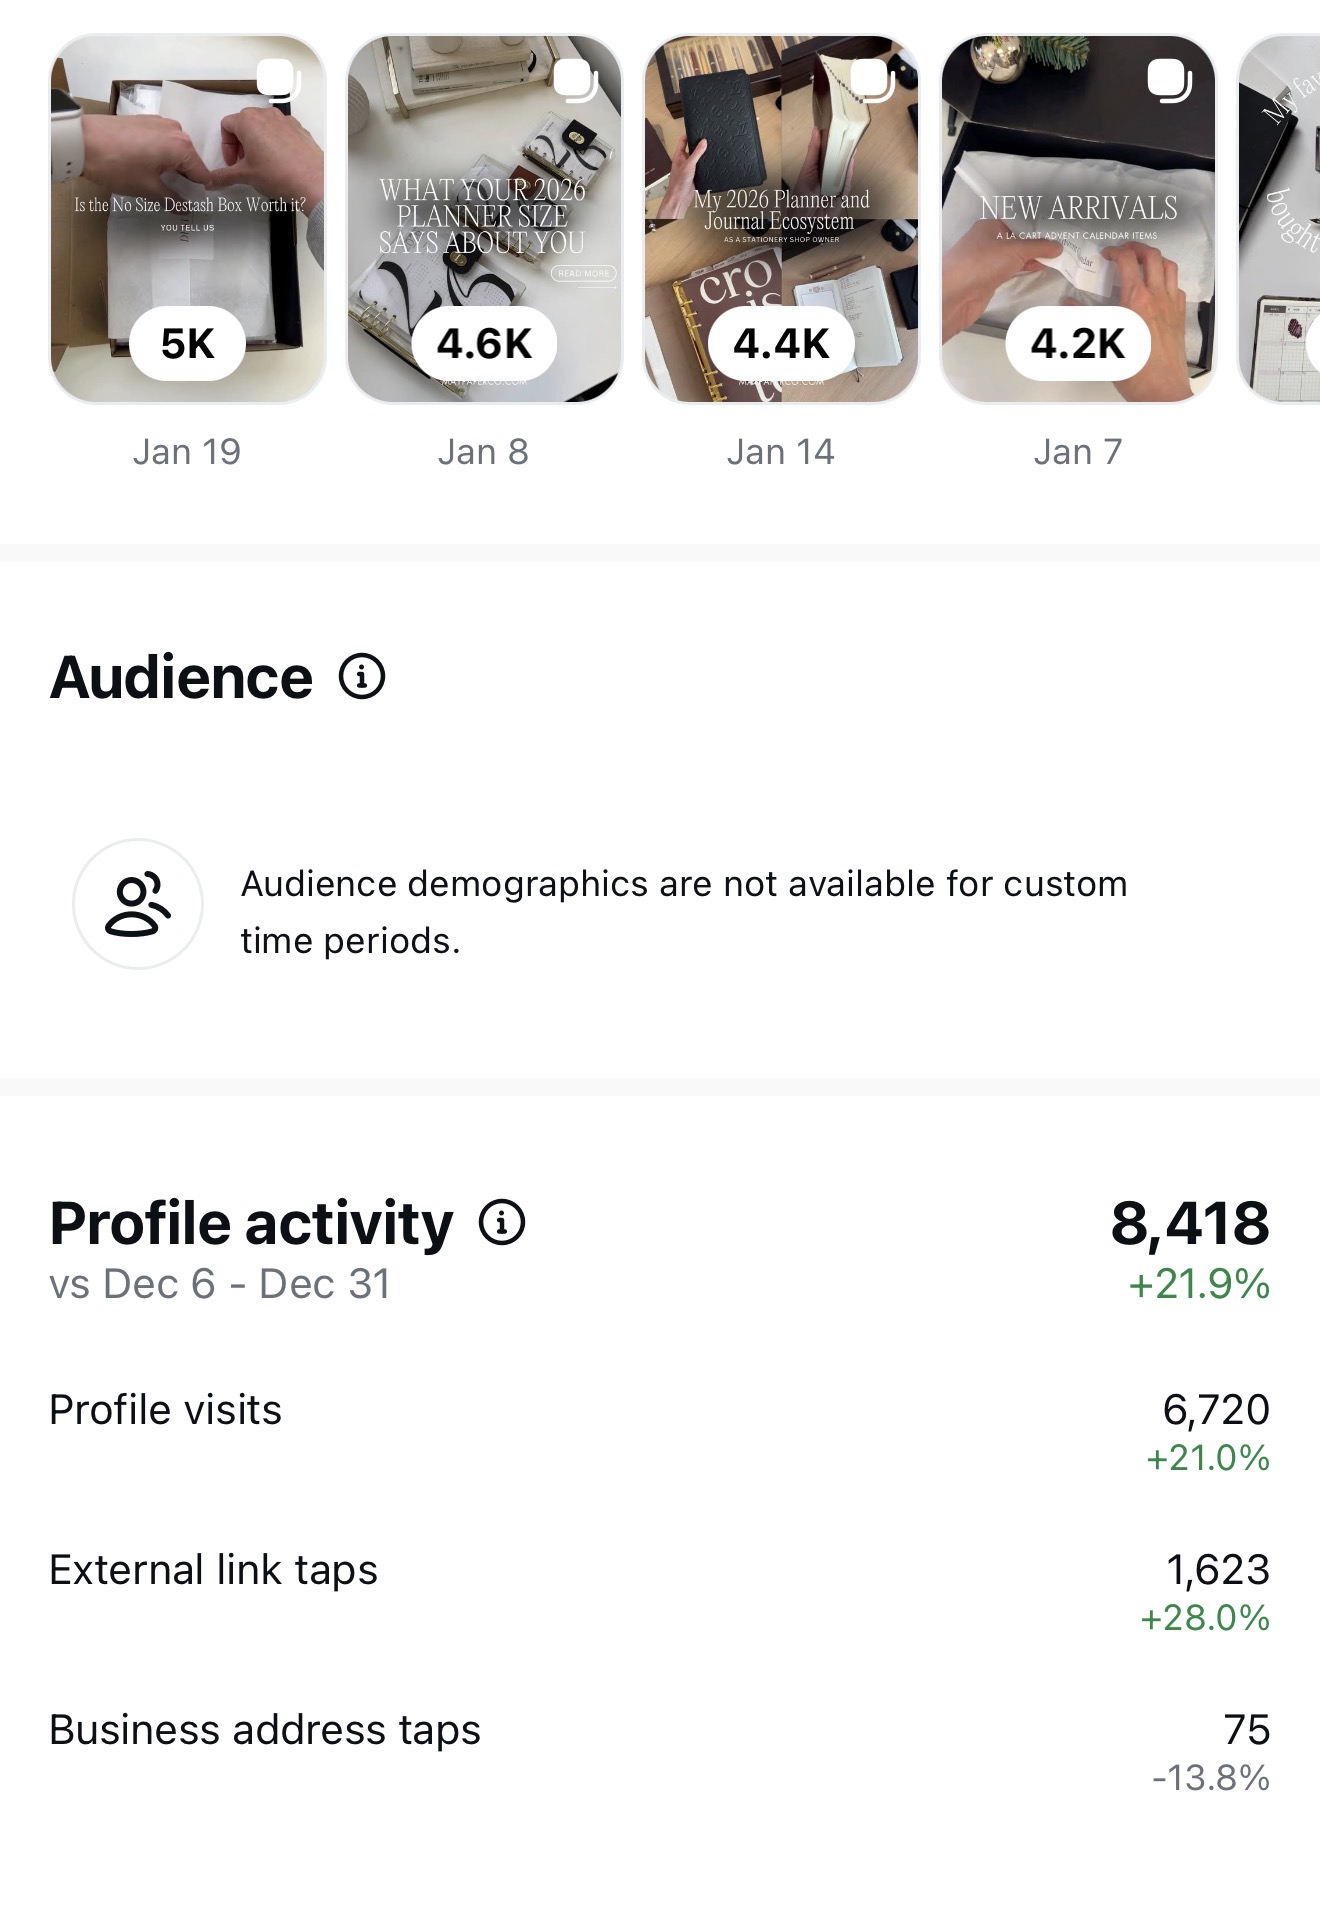
Task: Tap the 4.6K views badge
Action: [x=484, y=344]
